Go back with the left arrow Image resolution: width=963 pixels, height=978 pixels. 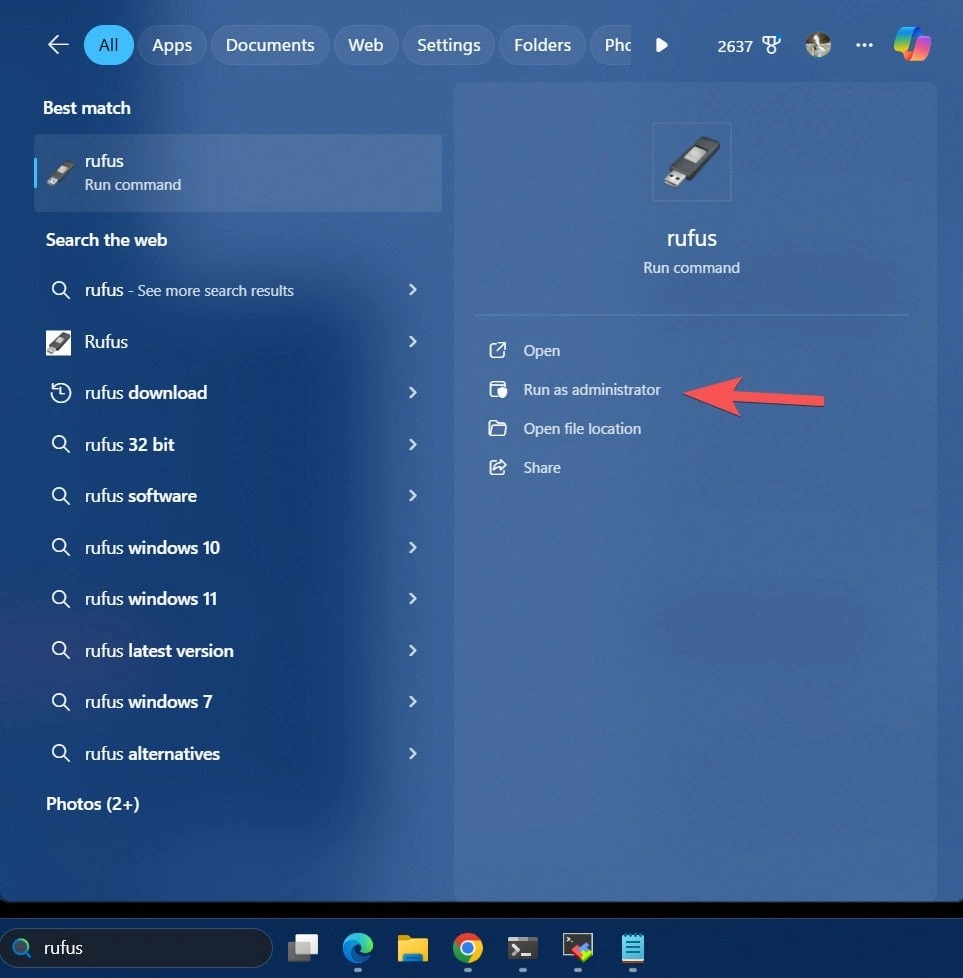tap(58, 45)
